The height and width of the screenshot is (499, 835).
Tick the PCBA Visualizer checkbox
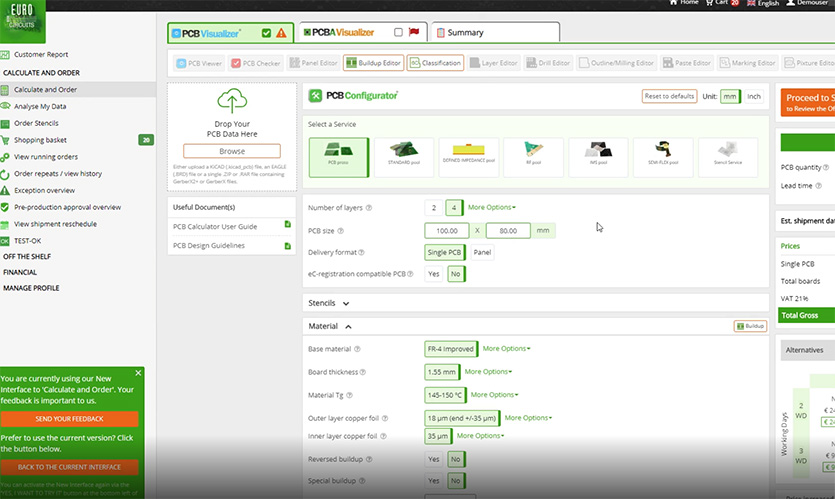tap(399, 32)
